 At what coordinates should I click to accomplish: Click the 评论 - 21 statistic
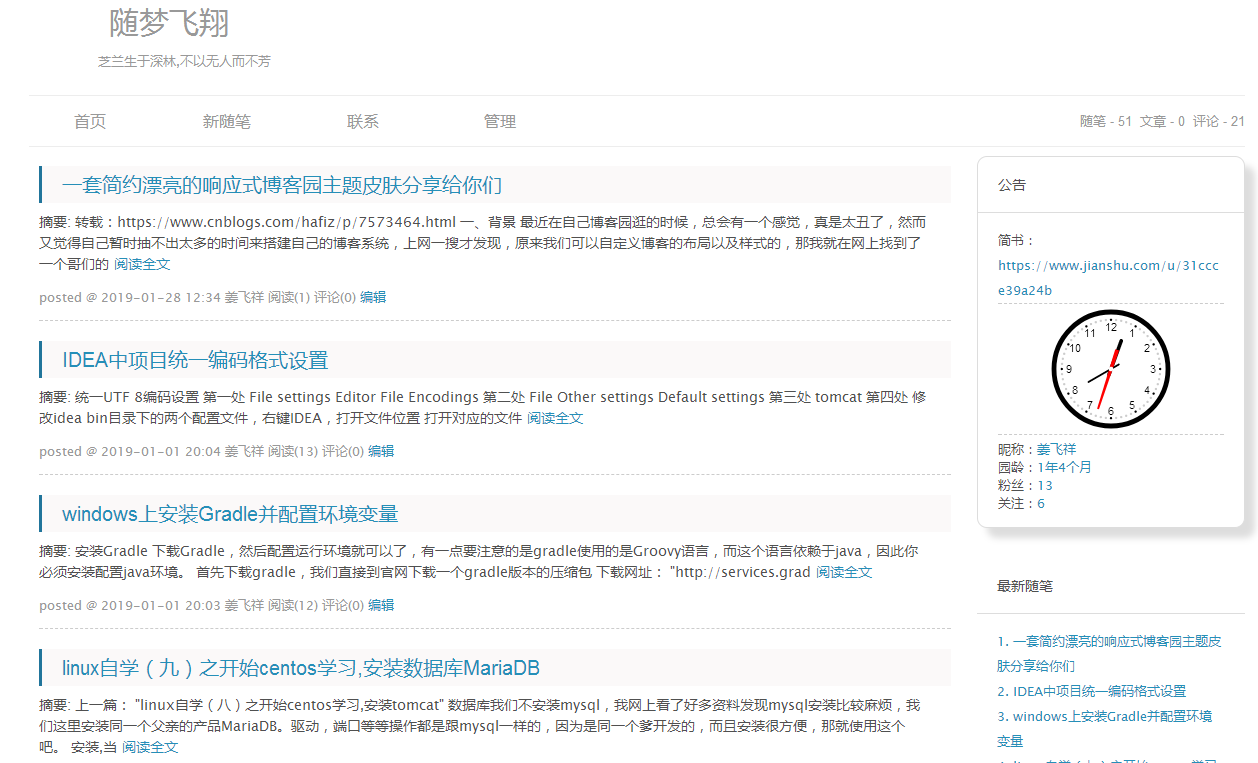point(1219,121)
